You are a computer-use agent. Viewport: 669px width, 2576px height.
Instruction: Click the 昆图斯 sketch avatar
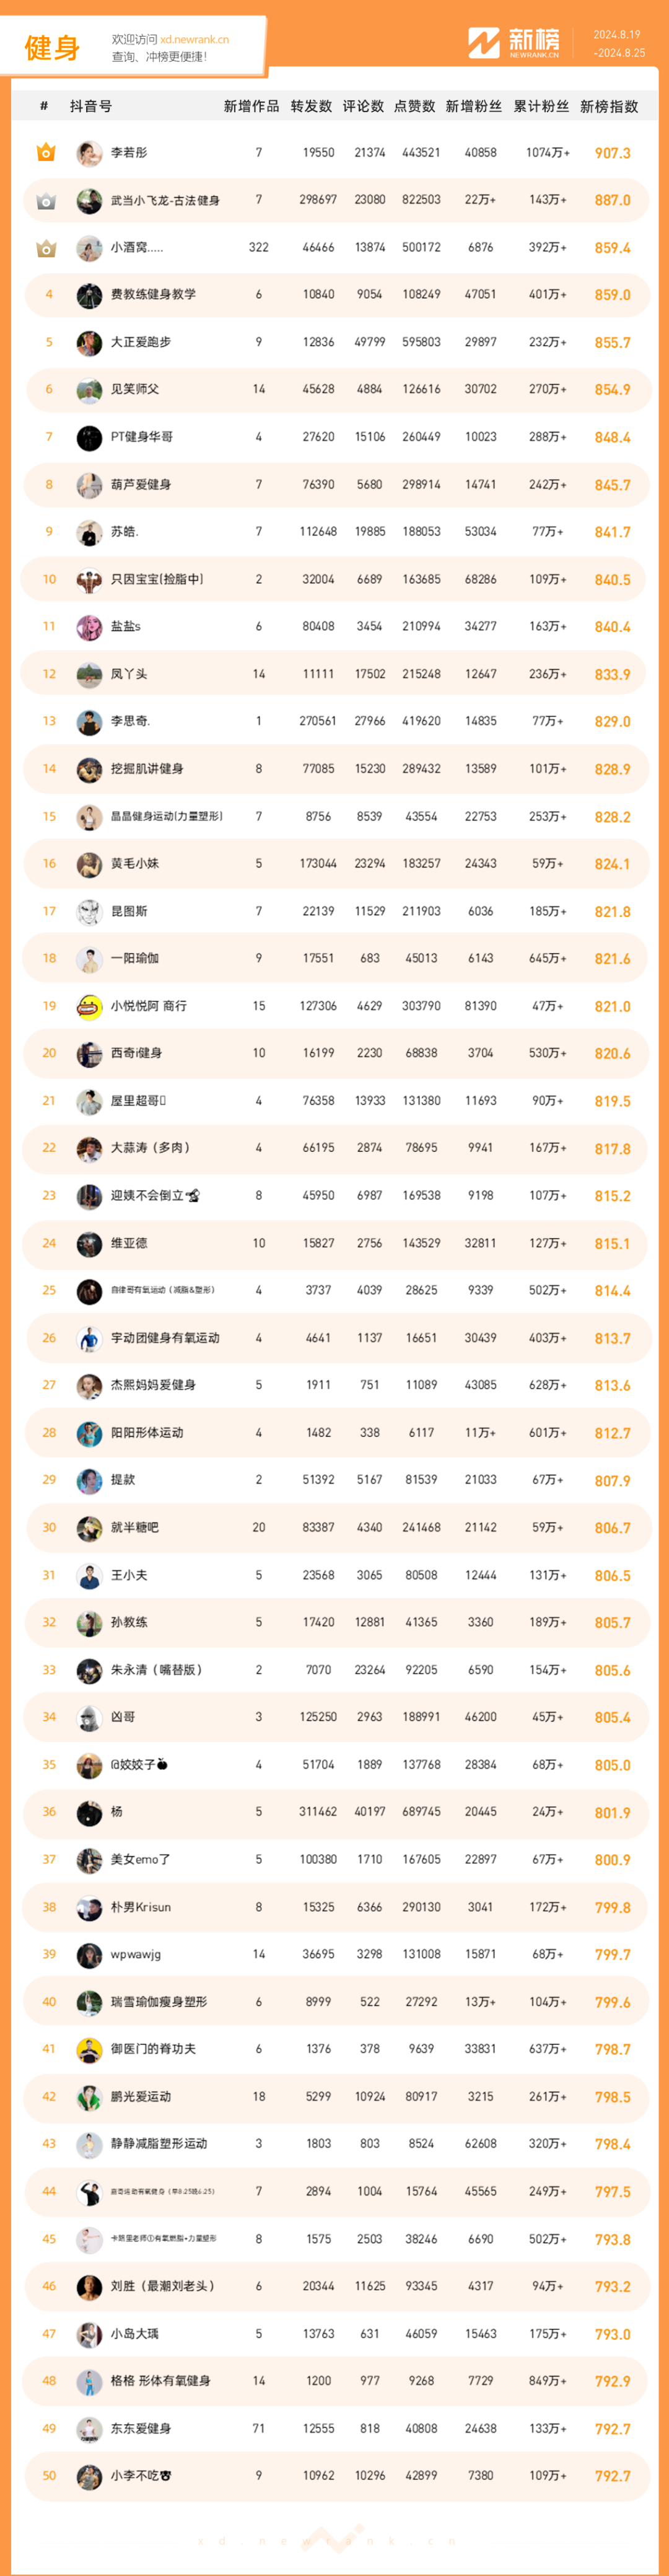pos(89,911)
